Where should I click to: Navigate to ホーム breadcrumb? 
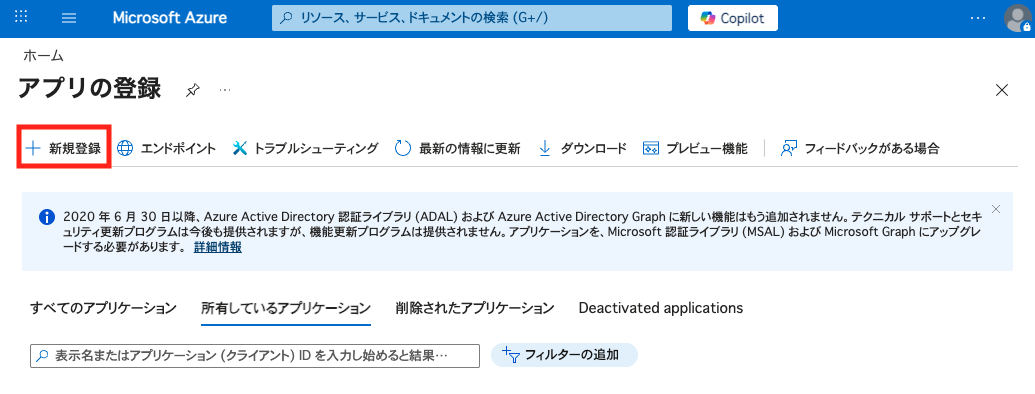(44, 55)
